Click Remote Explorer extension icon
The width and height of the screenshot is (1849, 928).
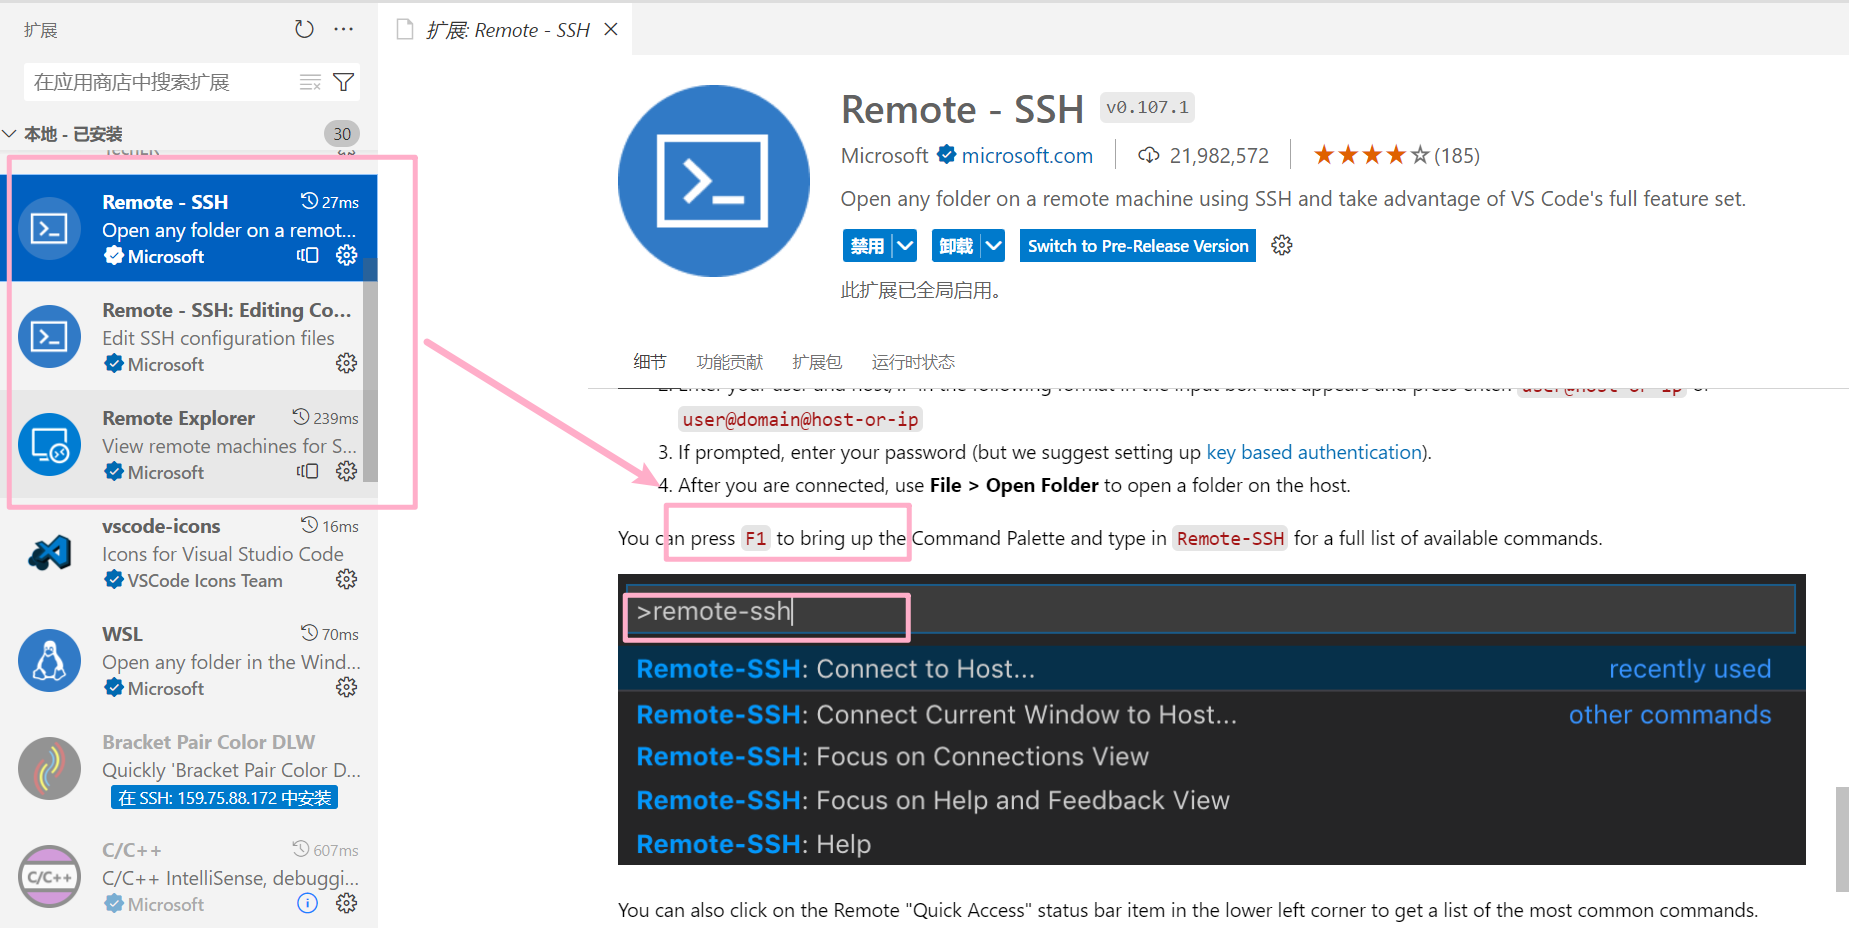(x=50, y=444)
